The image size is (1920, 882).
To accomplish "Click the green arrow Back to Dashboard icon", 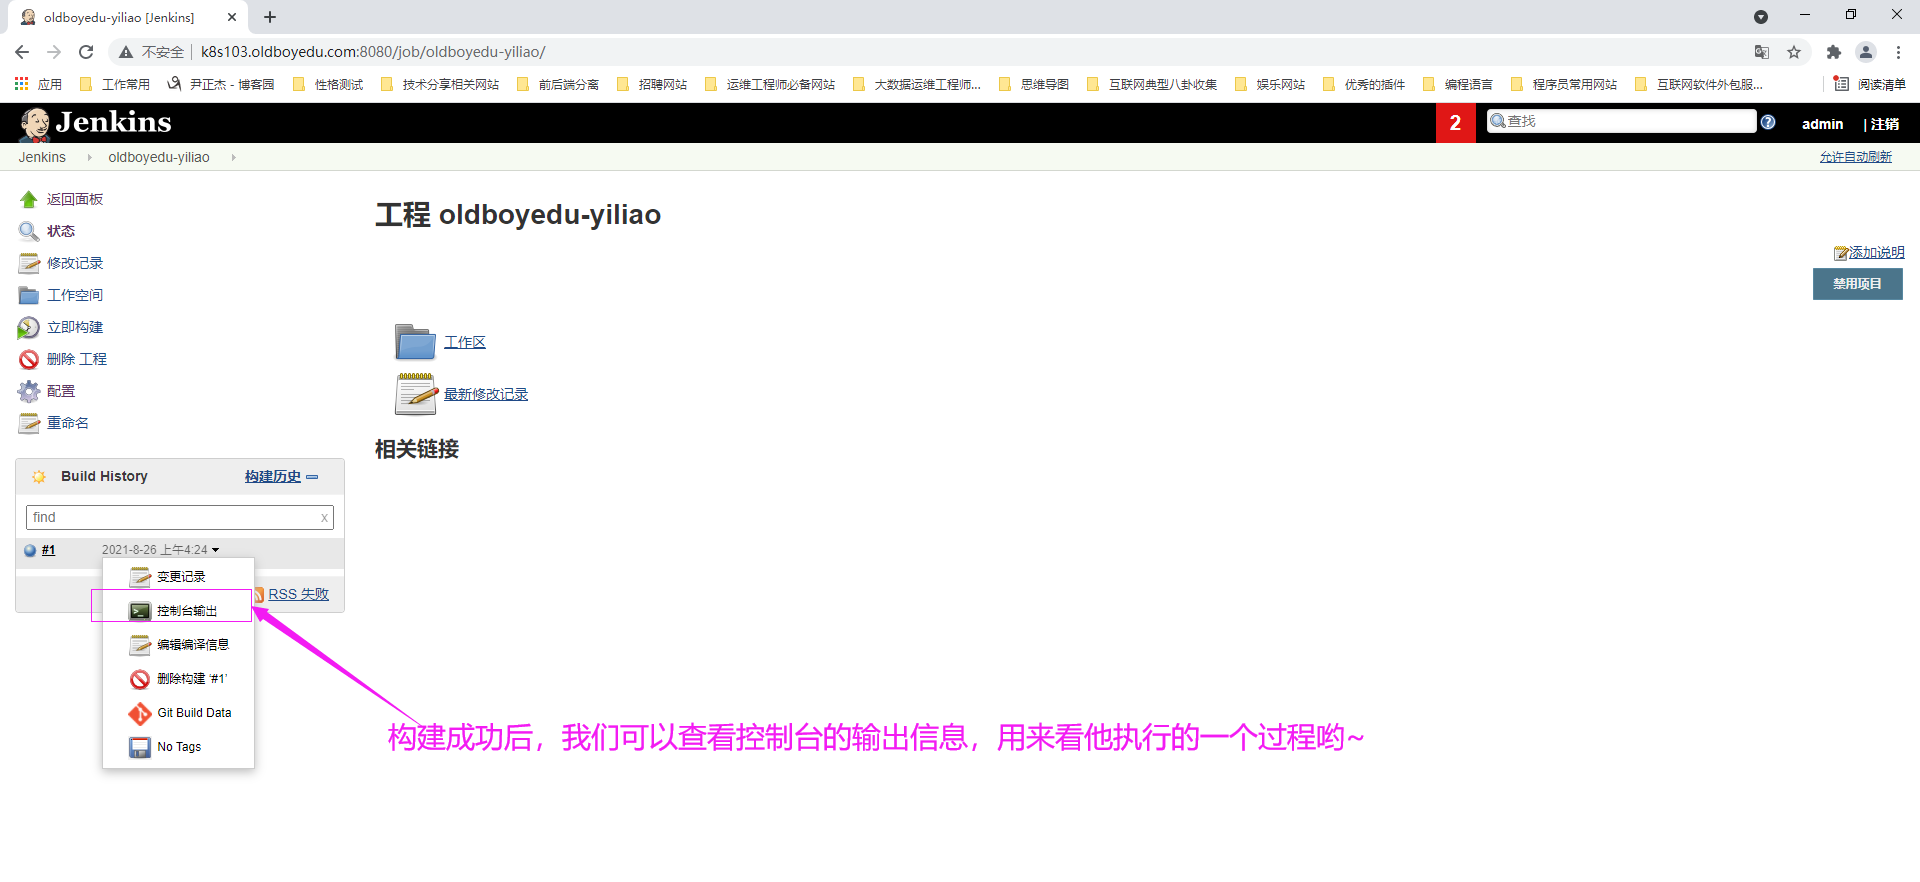I will [29, 200].
